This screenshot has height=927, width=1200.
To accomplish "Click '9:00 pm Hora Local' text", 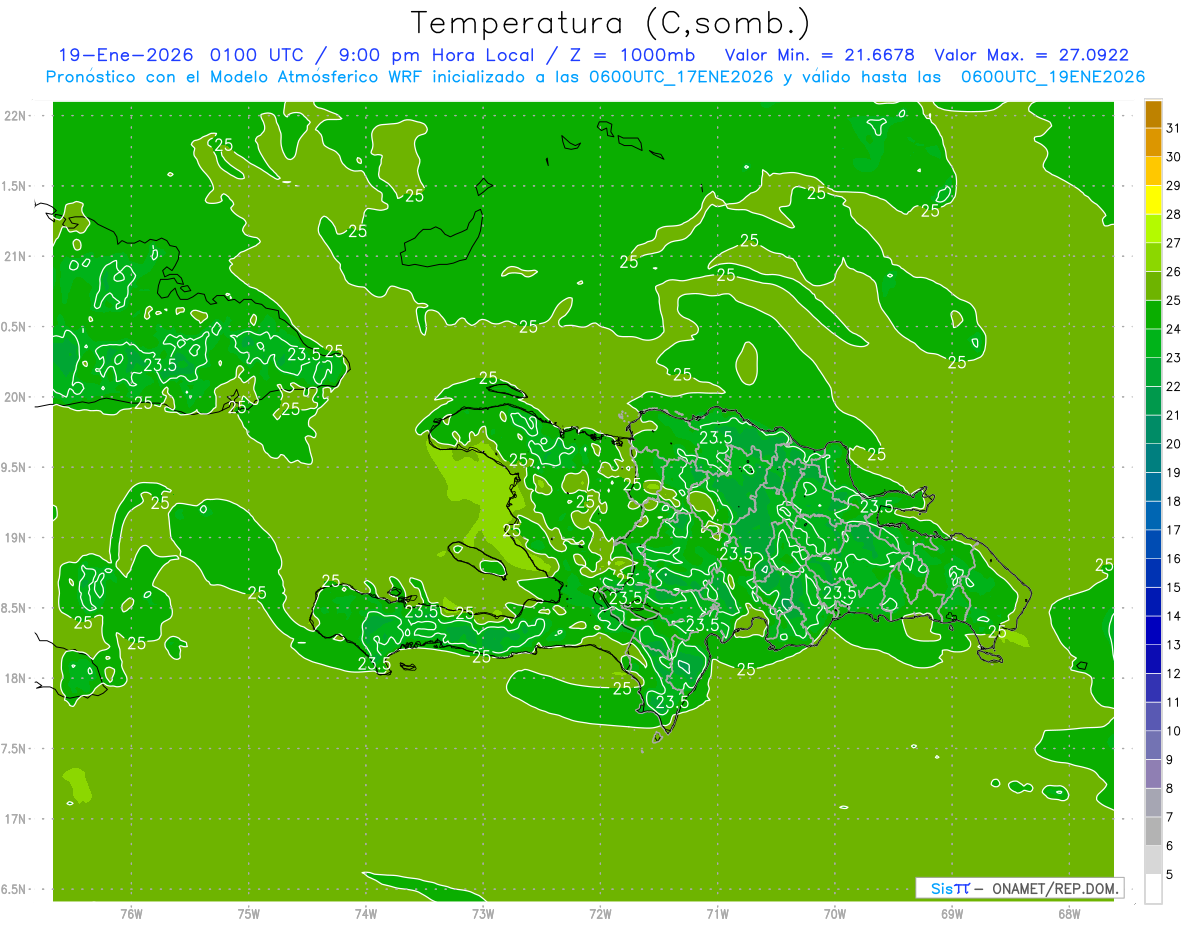I will pos(439,55).
